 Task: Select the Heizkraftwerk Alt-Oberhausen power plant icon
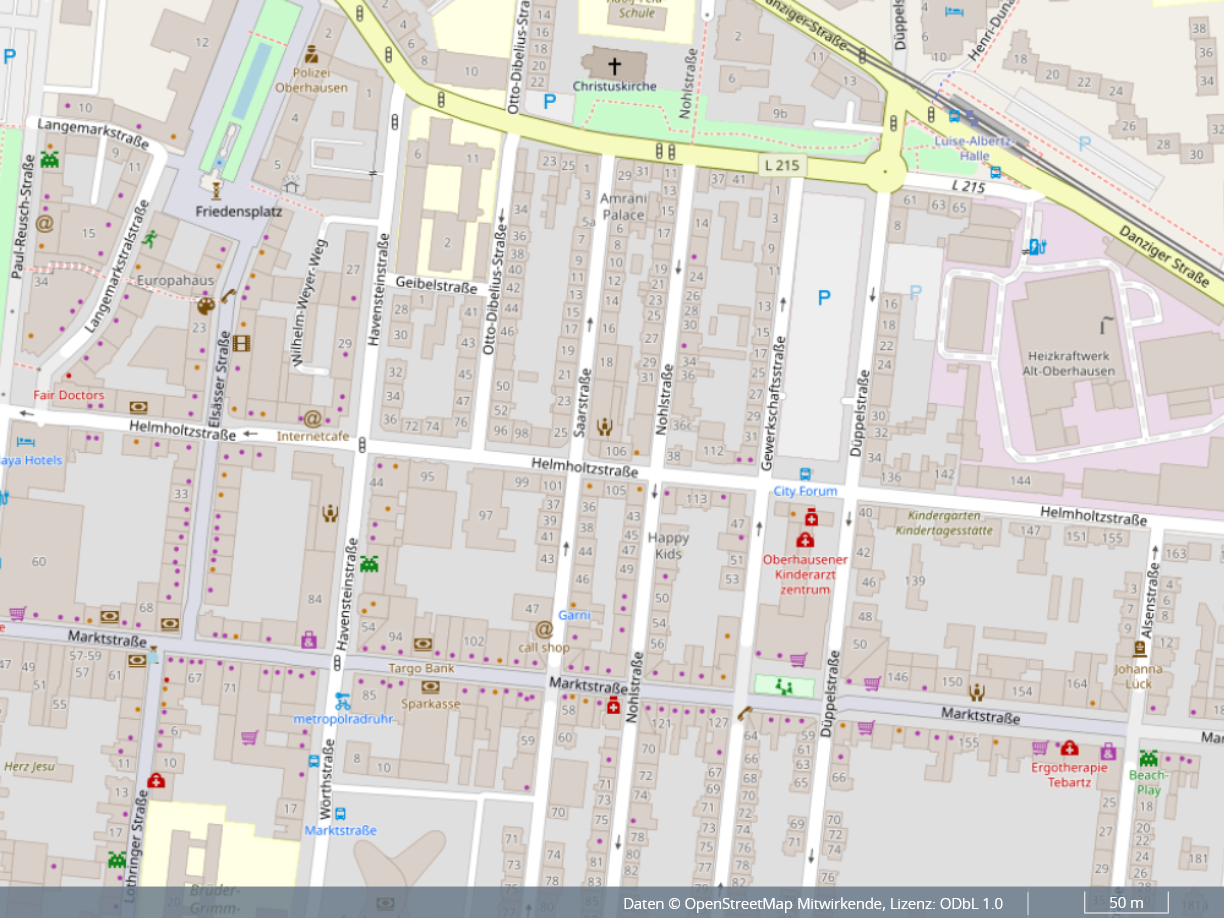pos(1105,325)
